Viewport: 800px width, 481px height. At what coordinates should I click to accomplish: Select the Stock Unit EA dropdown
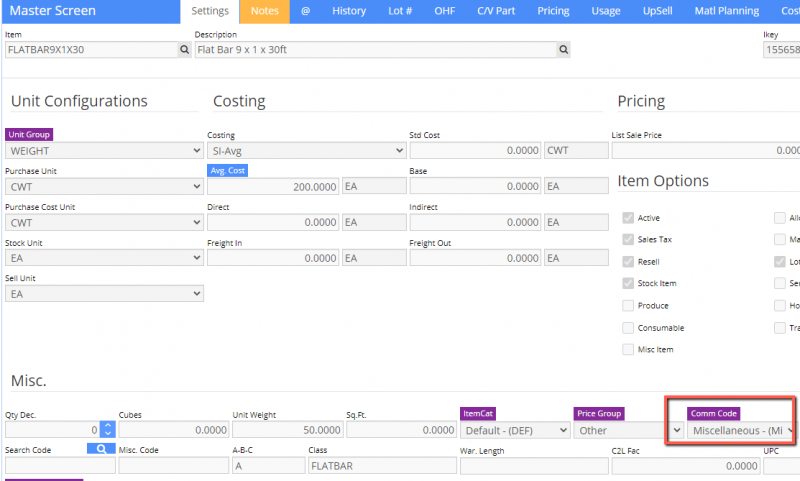pos(104,258)
